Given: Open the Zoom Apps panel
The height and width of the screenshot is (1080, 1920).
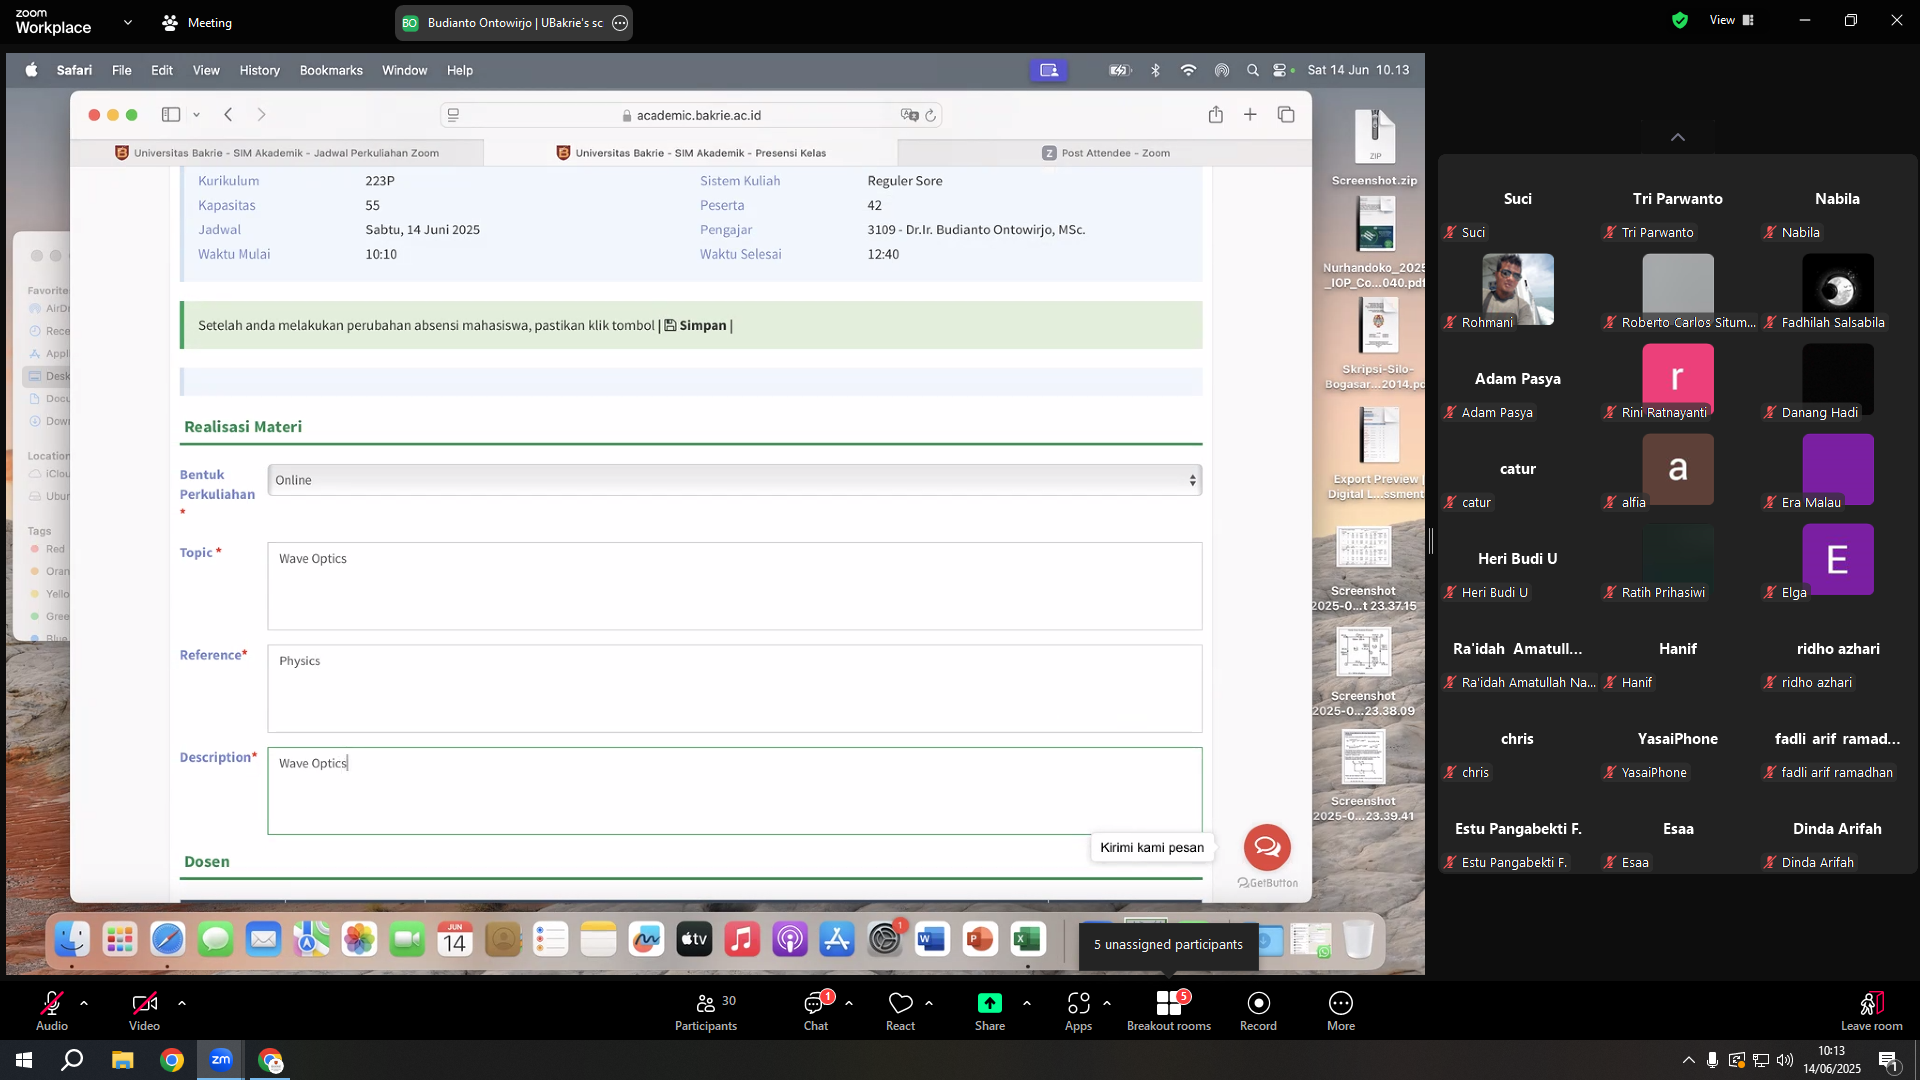Looking at the screenshot, I should tap(1079, 1010).
